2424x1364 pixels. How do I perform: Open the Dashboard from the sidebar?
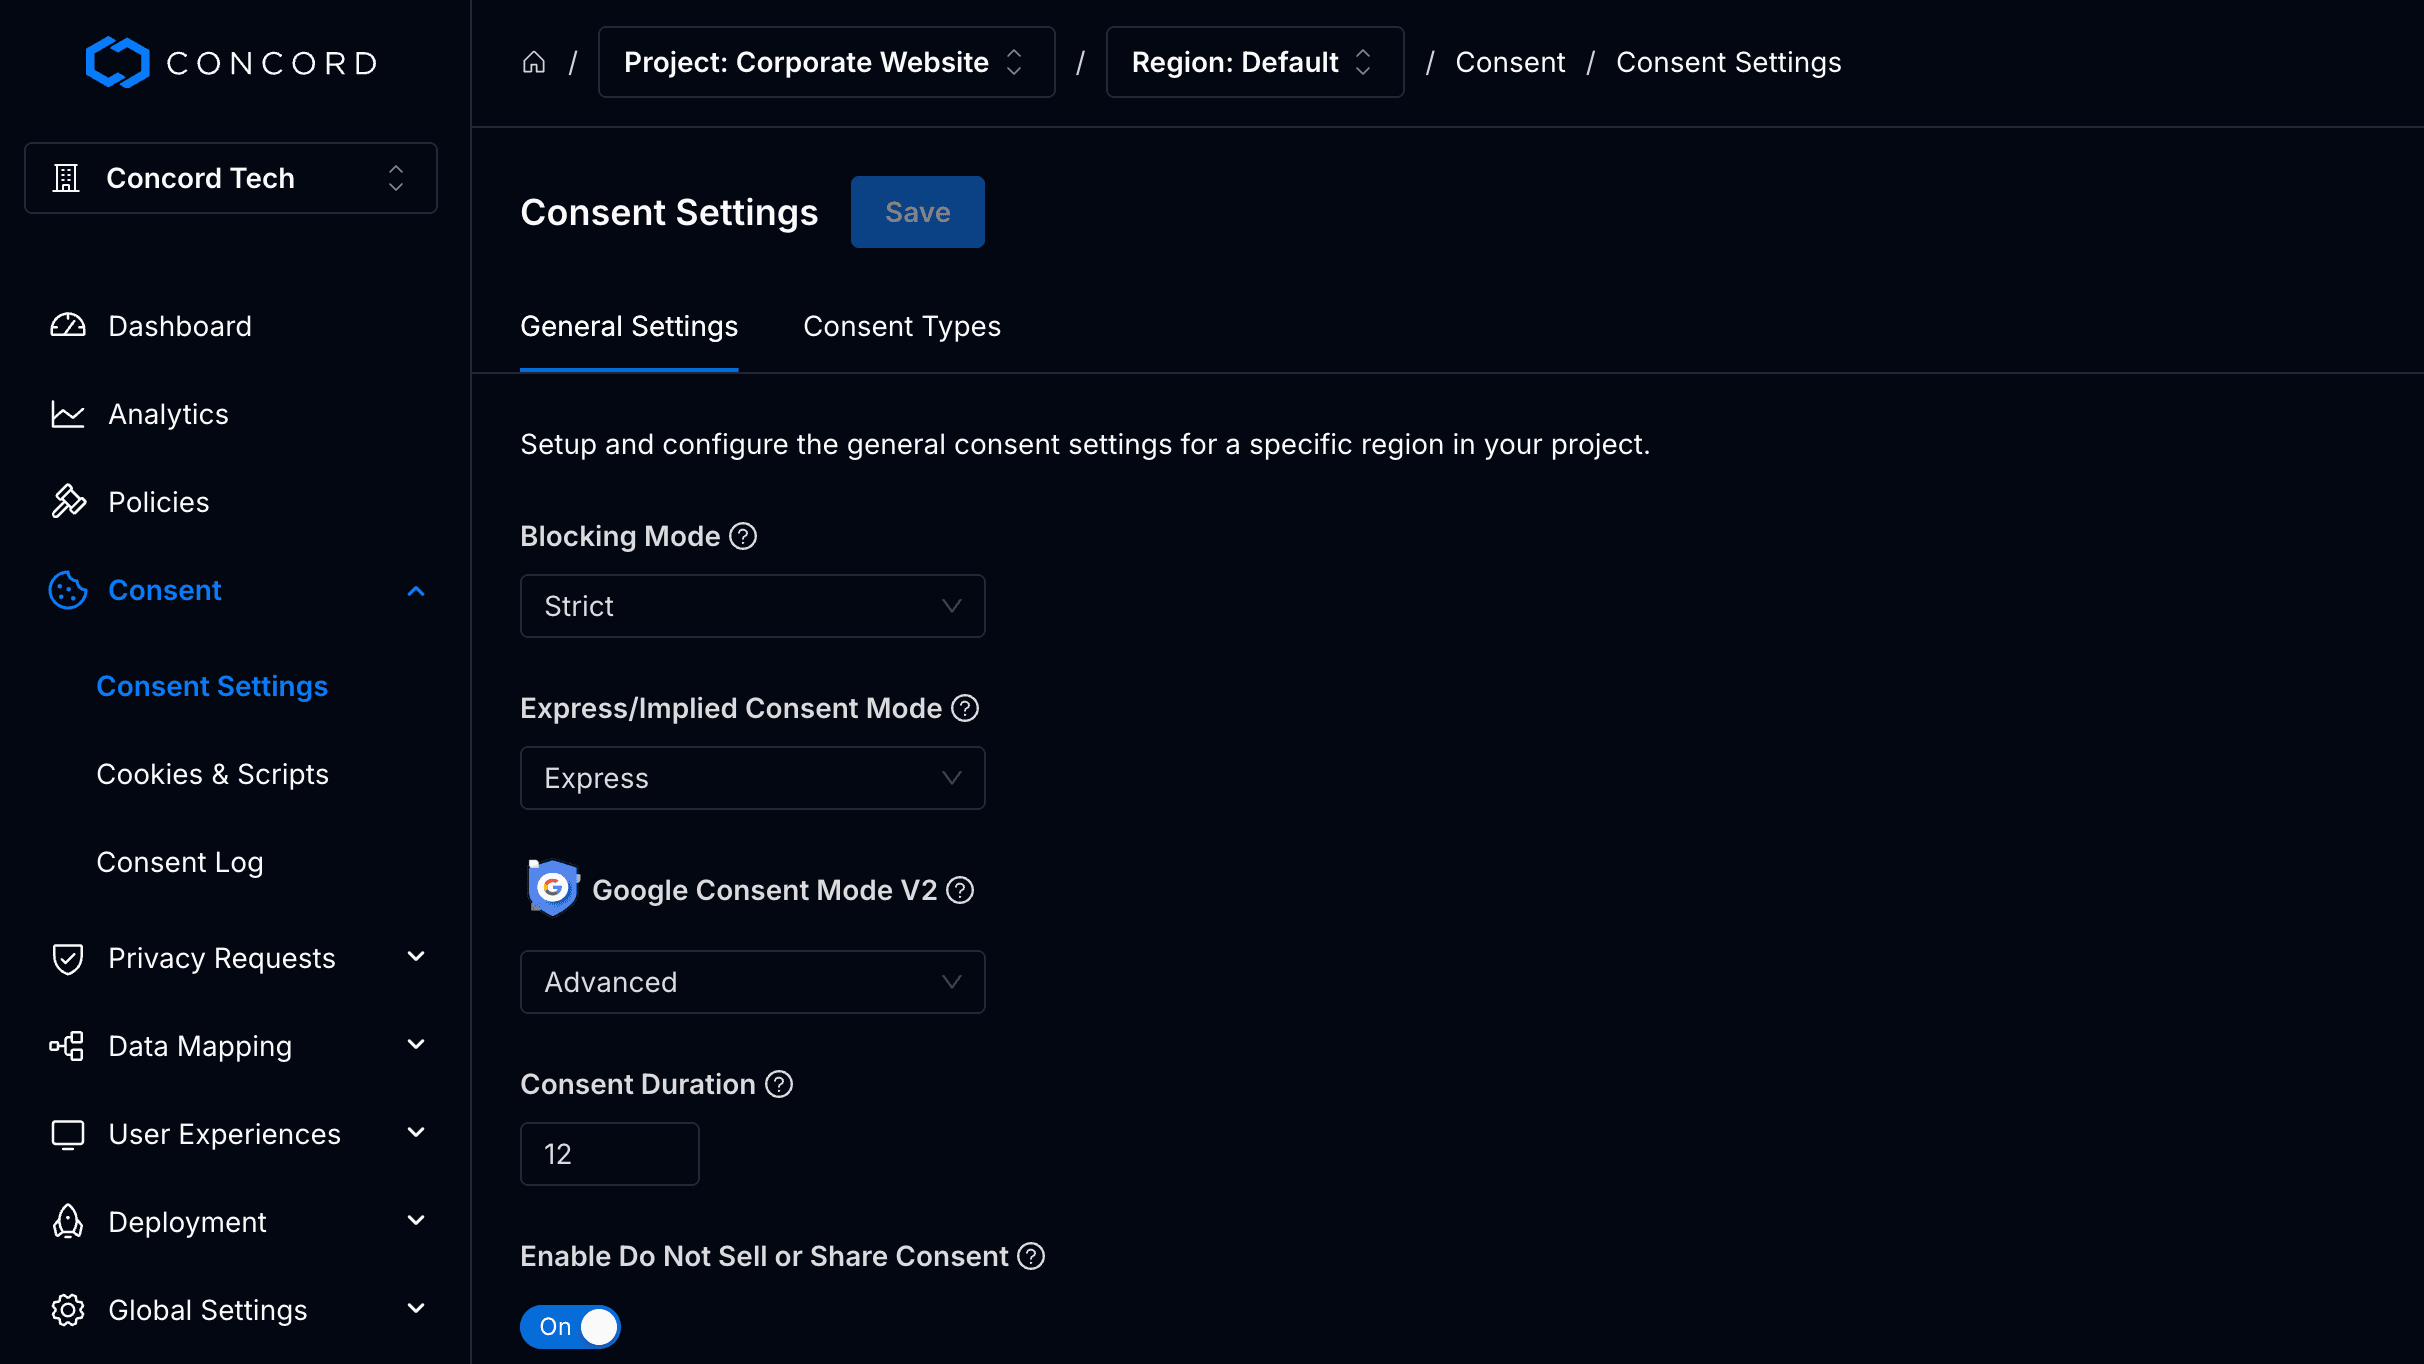click(66, 325)
